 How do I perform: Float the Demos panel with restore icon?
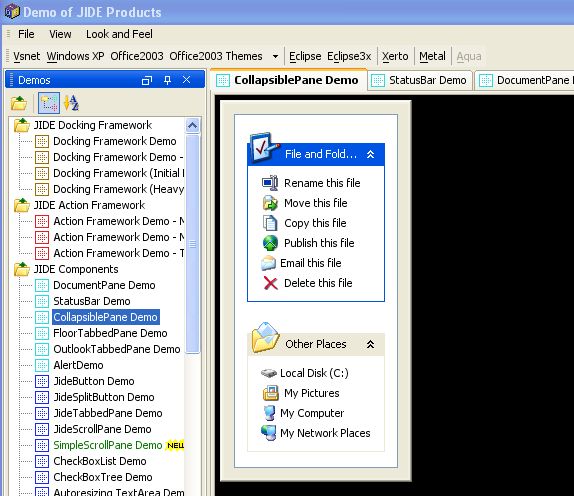pyautogui.click(x=146, y=80)
